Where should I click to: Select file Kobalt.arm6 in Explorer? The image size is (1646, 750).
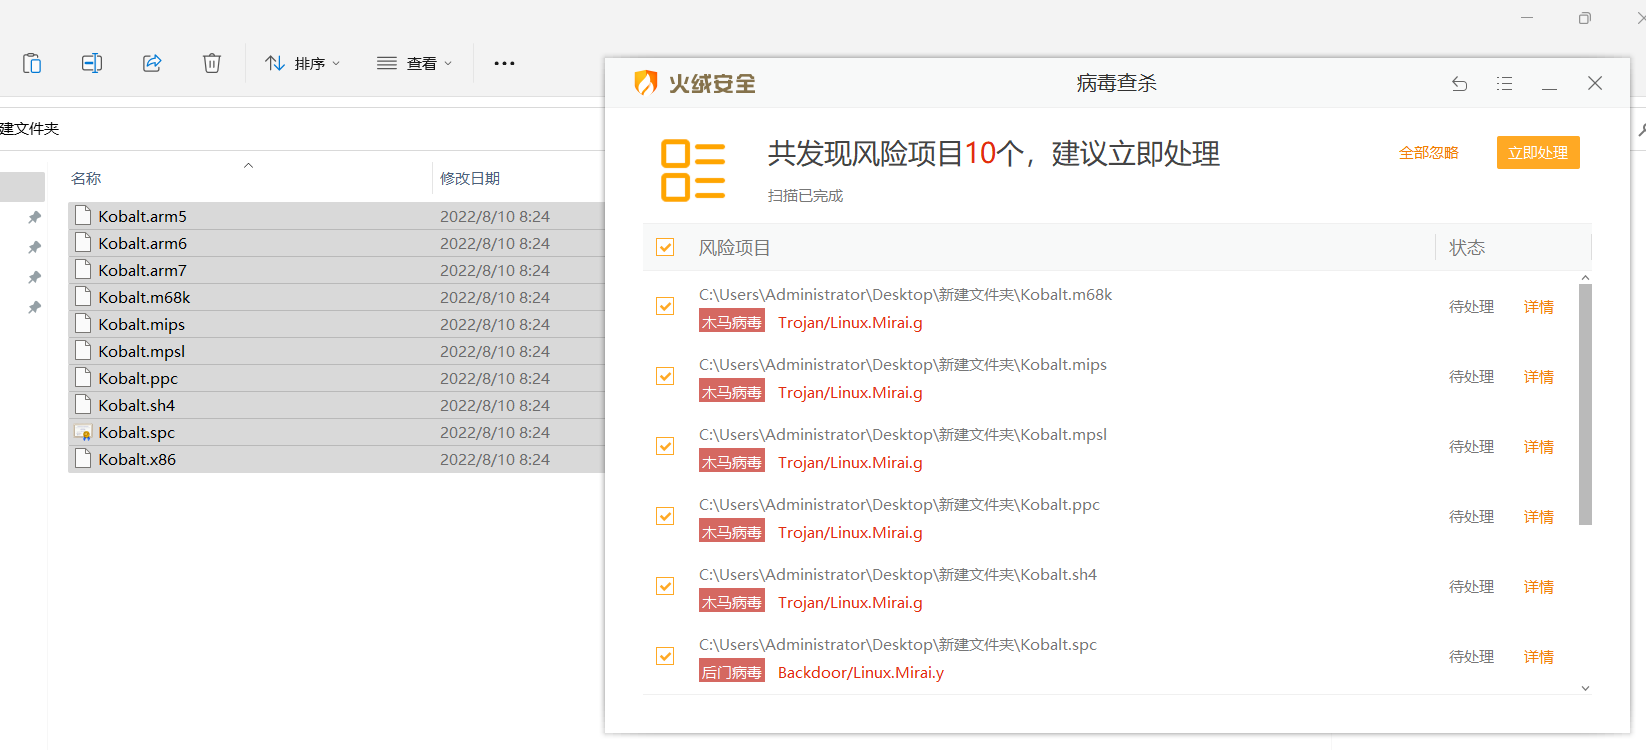coord(336,243)
